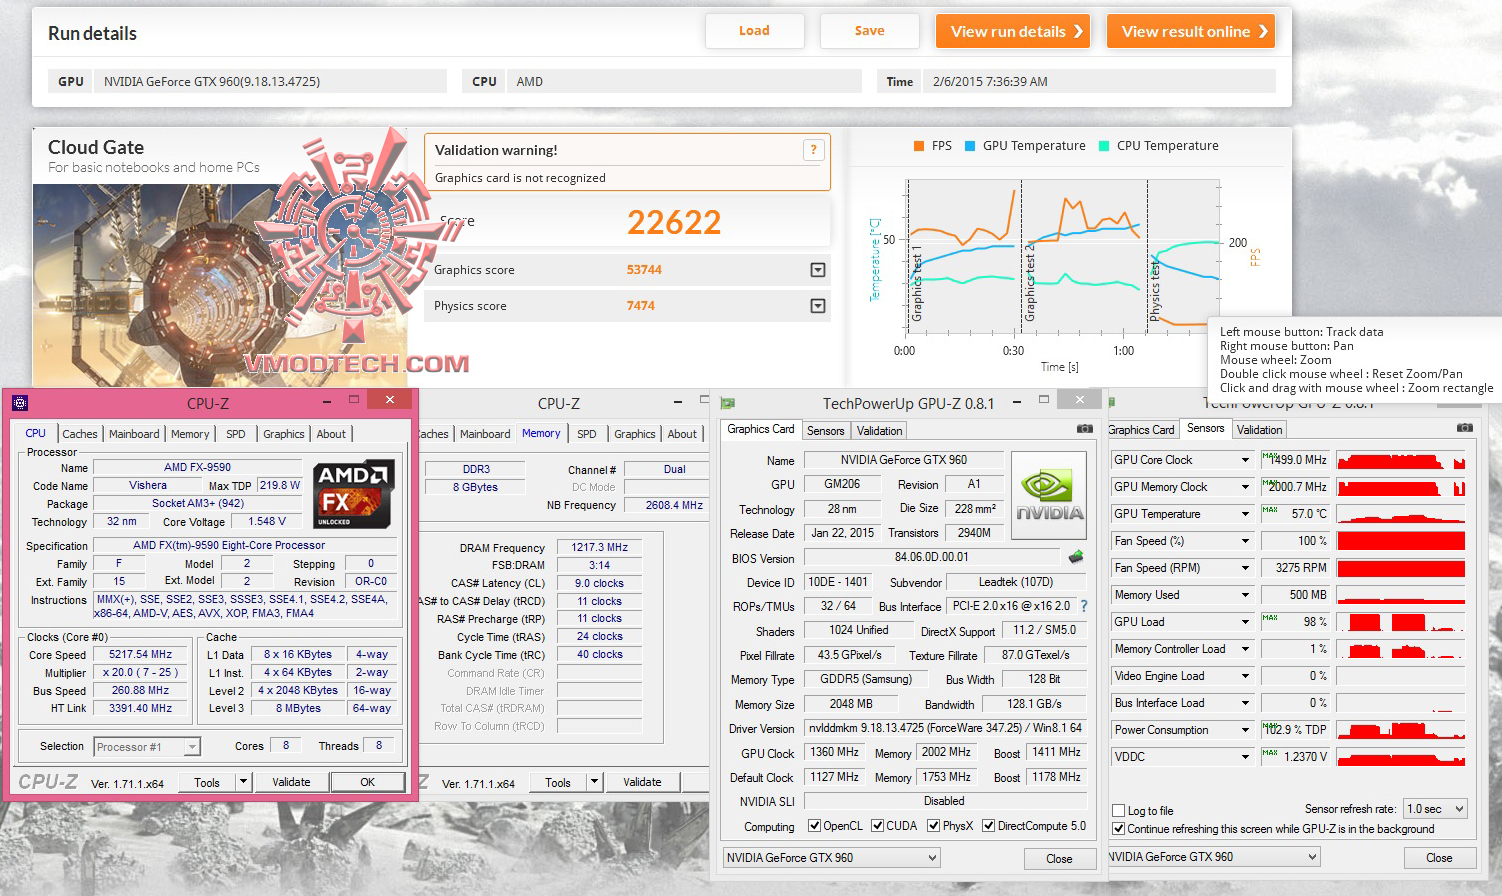The image size is (1502, 896).
Task: Open Tools dropdown arrow in CPU-Z Memory window
Action: tap(594, 782)
